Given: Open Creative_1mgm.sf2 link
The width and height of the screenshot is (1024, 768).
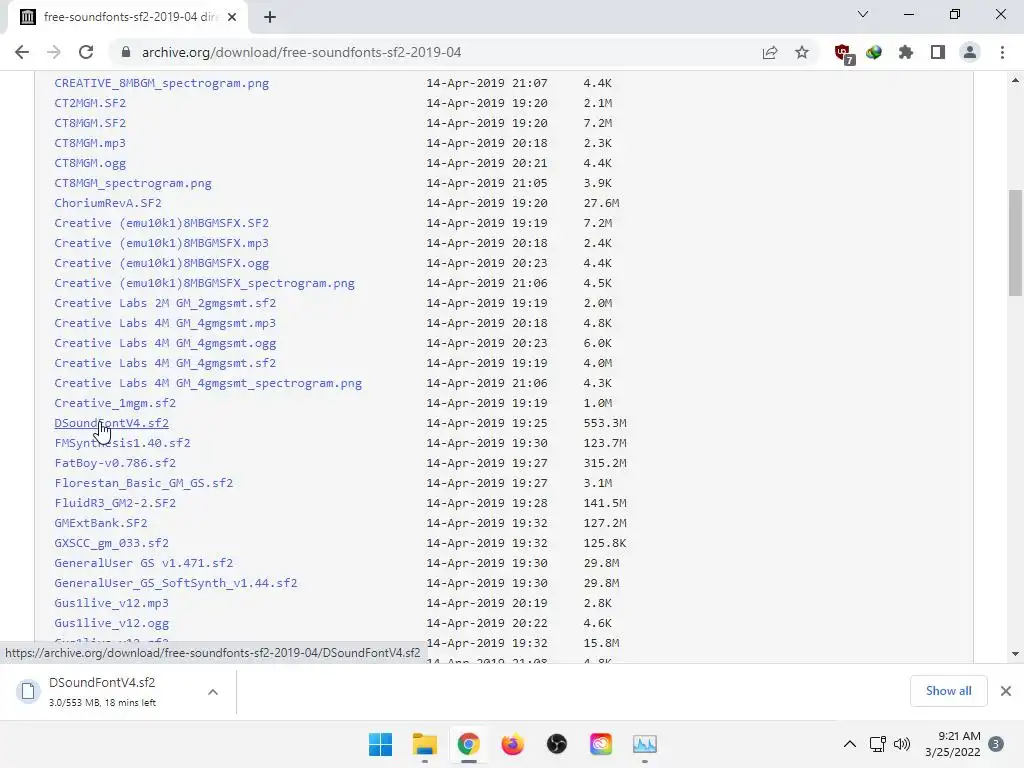Looking at the screenshot, I should pos(115,403).
